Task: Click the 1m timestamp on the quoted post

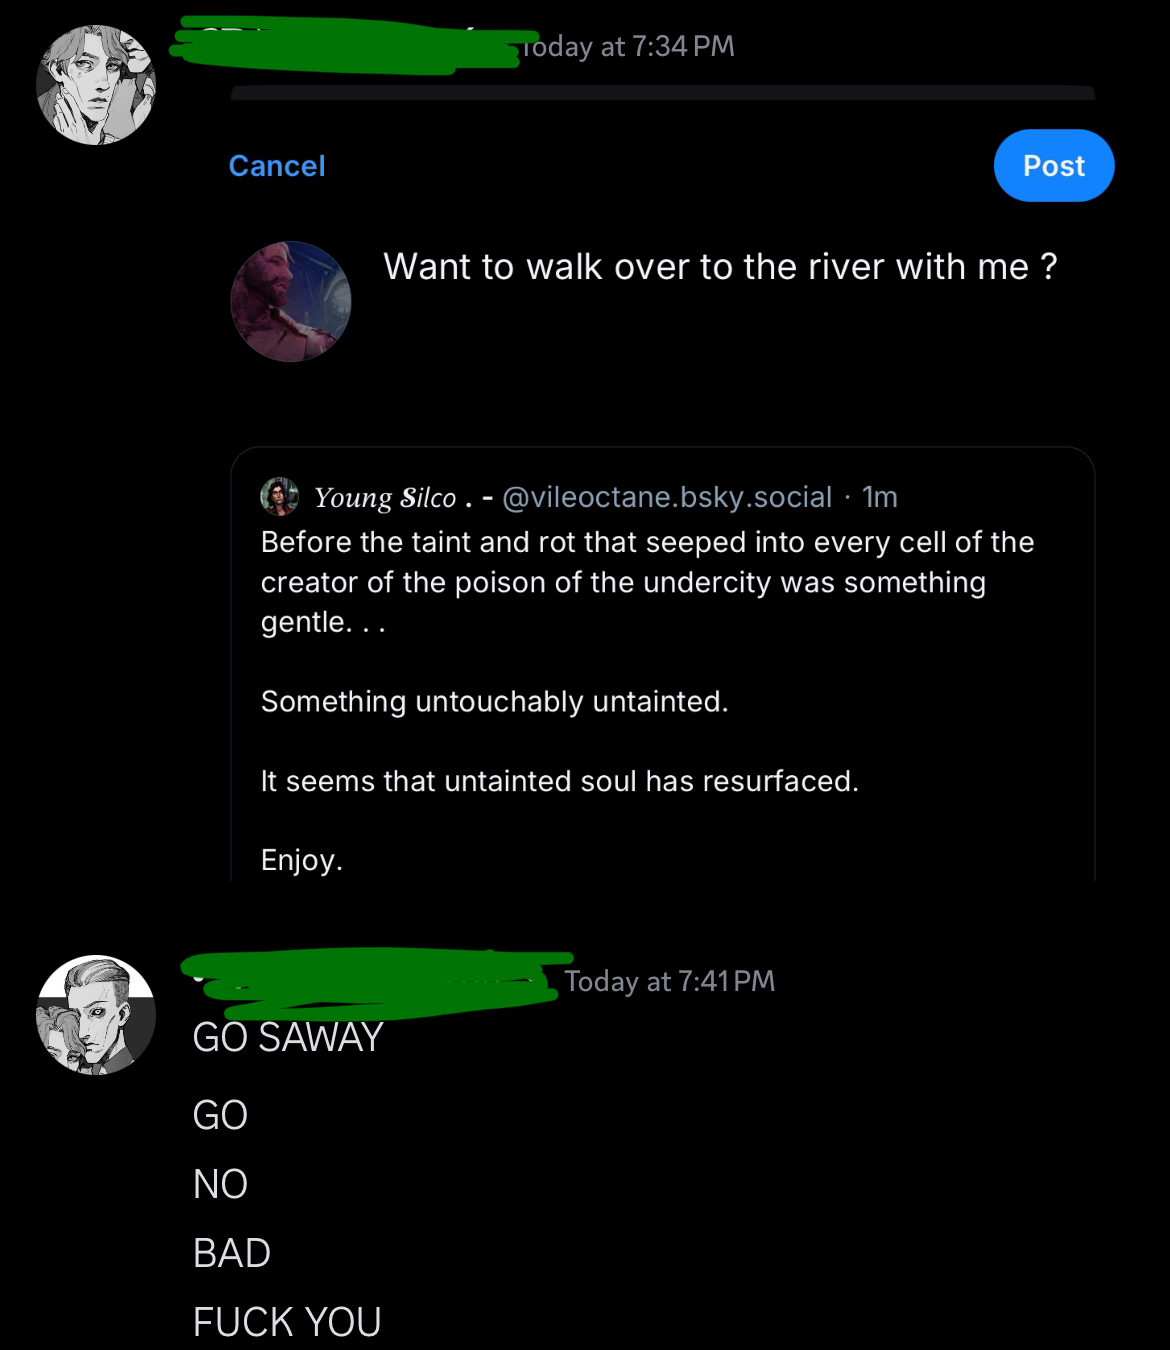Action: tap(880, 497)
